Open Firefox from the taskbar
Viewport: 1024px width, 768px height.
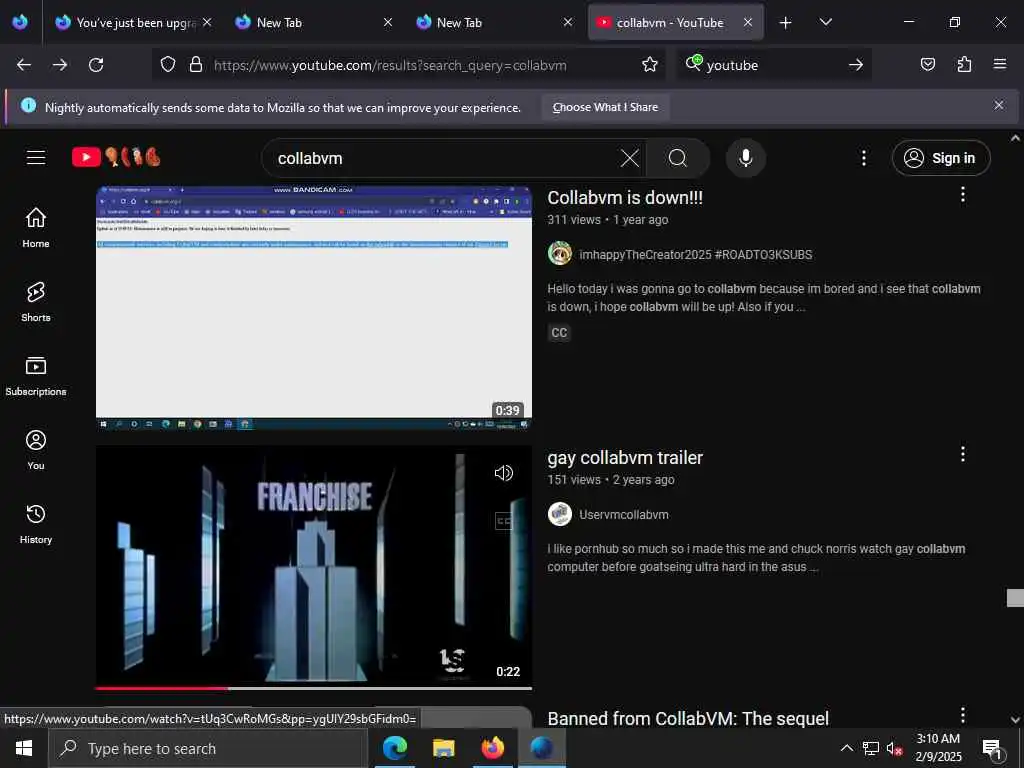[492, 748]
